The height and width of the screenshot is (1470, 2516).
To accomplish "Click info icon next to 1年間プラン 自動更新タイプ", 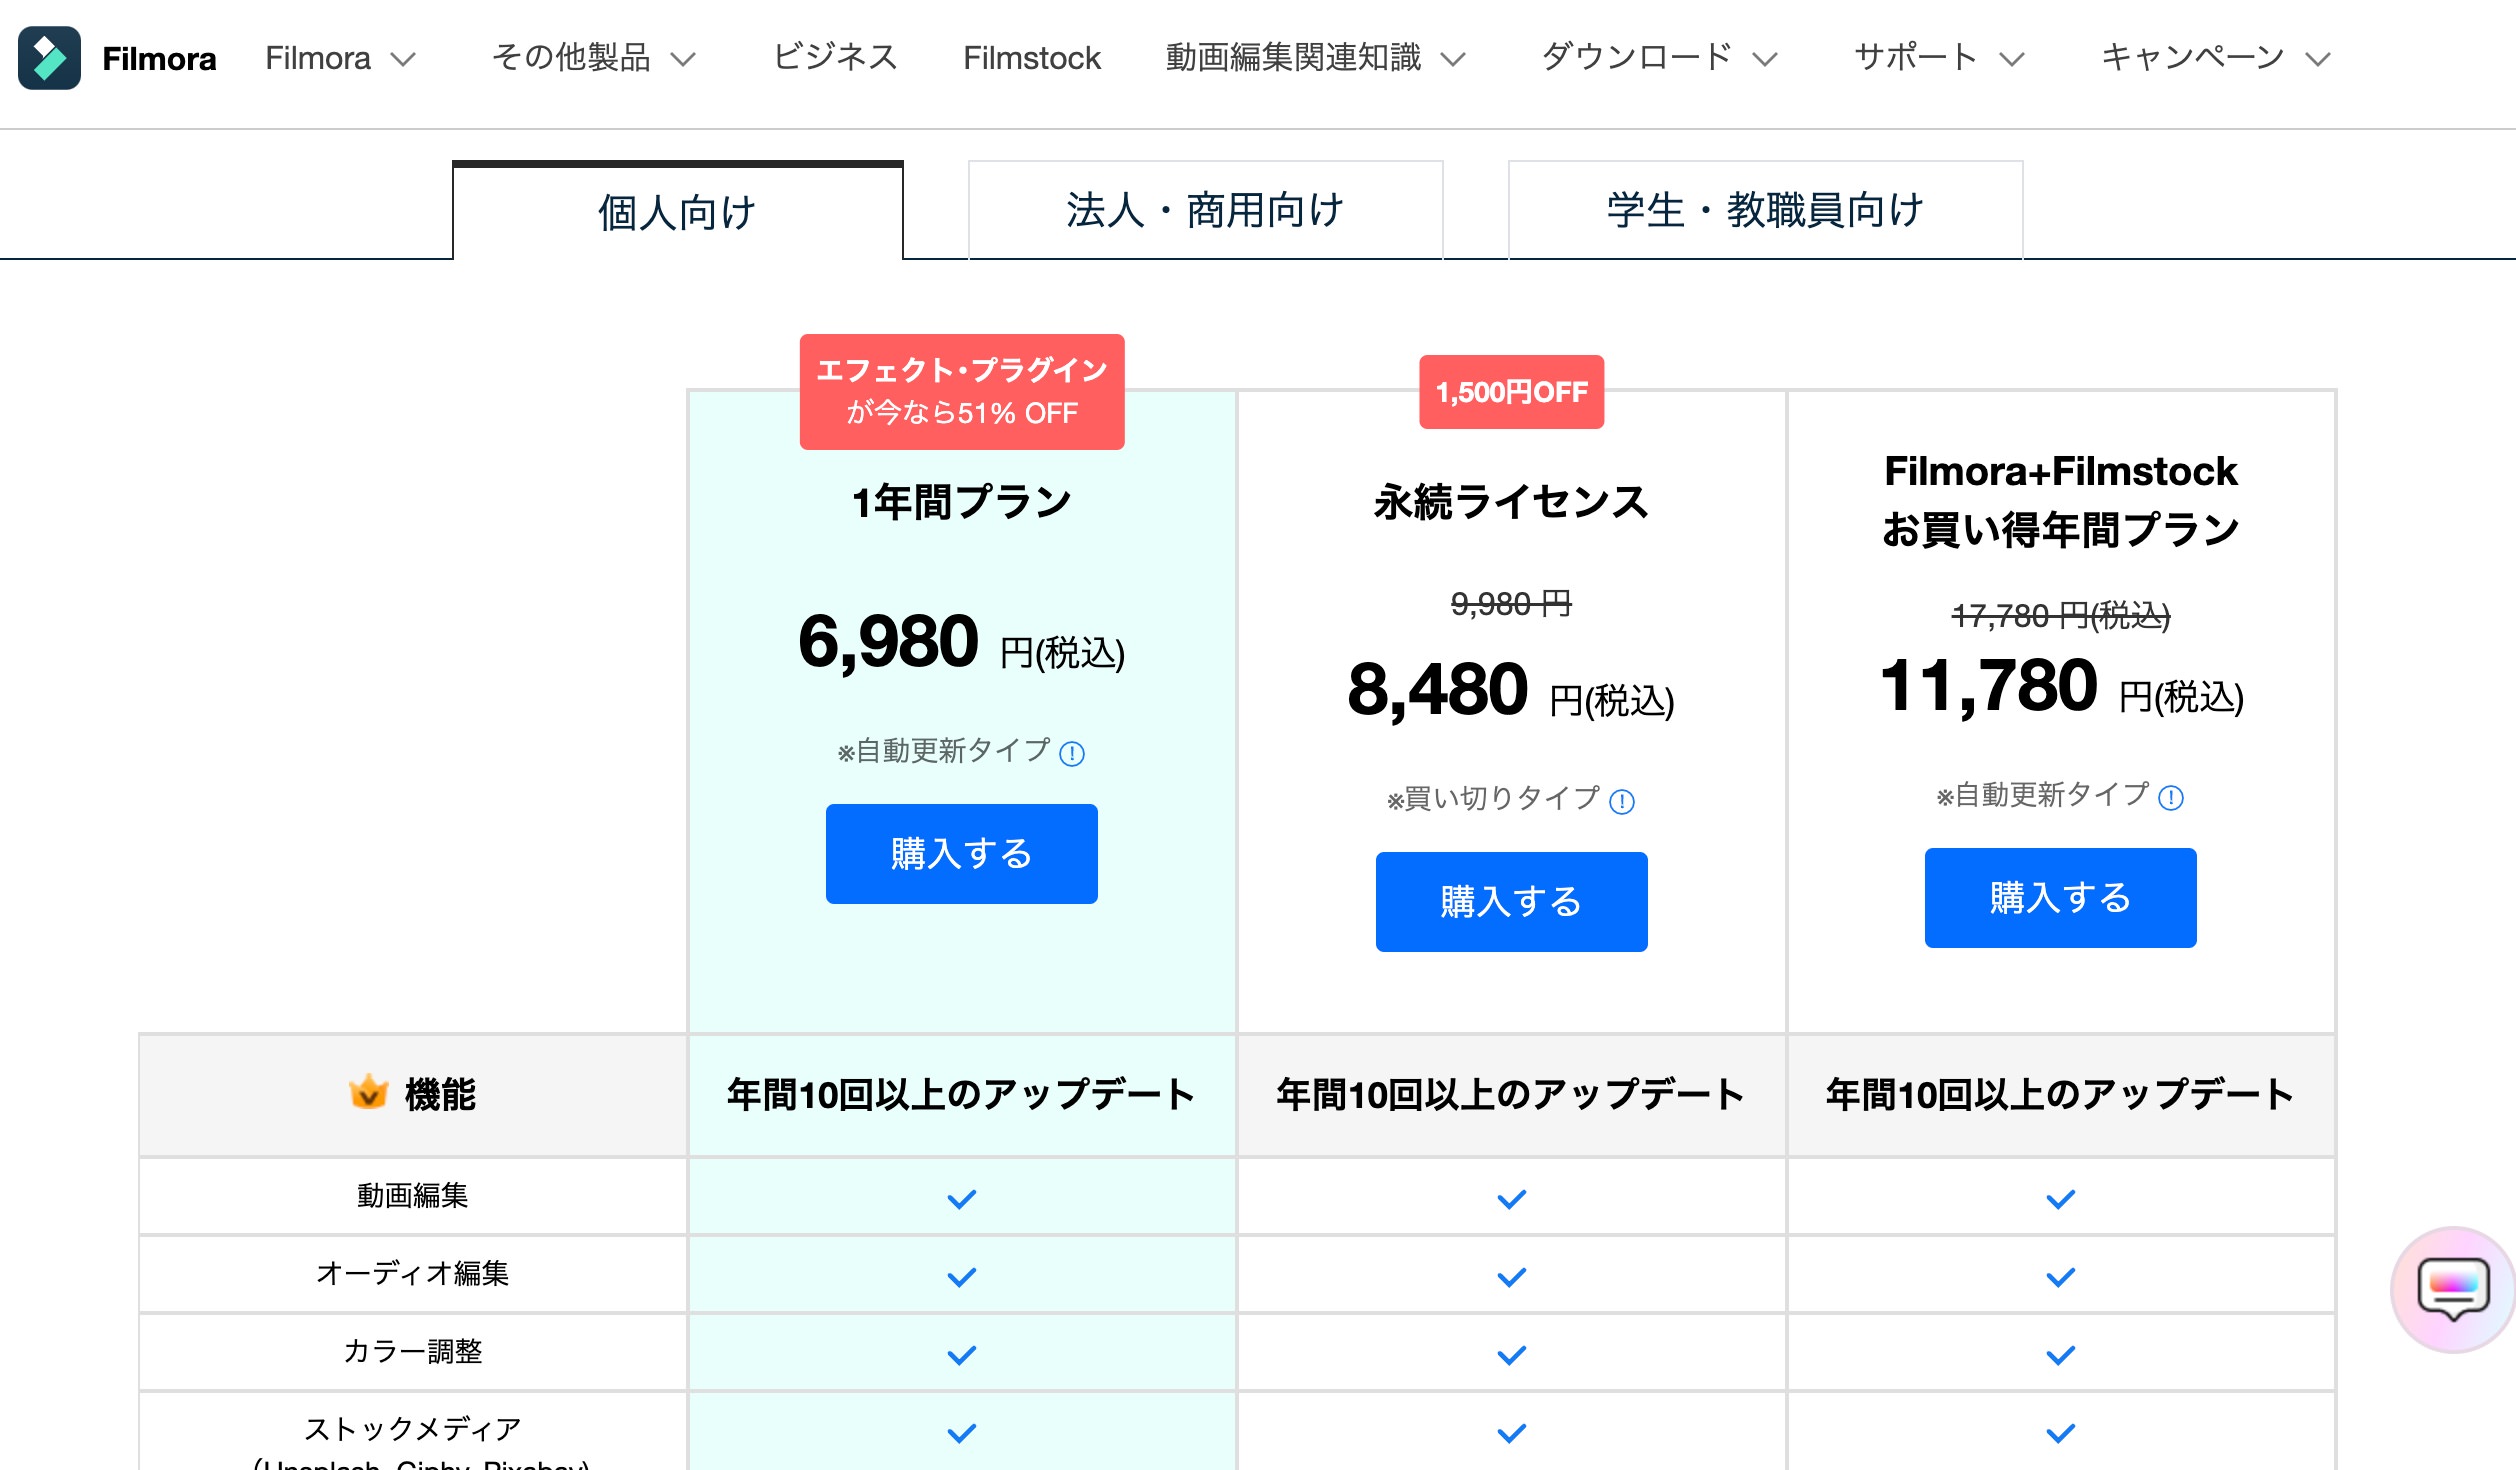I will coord(1072,753).
